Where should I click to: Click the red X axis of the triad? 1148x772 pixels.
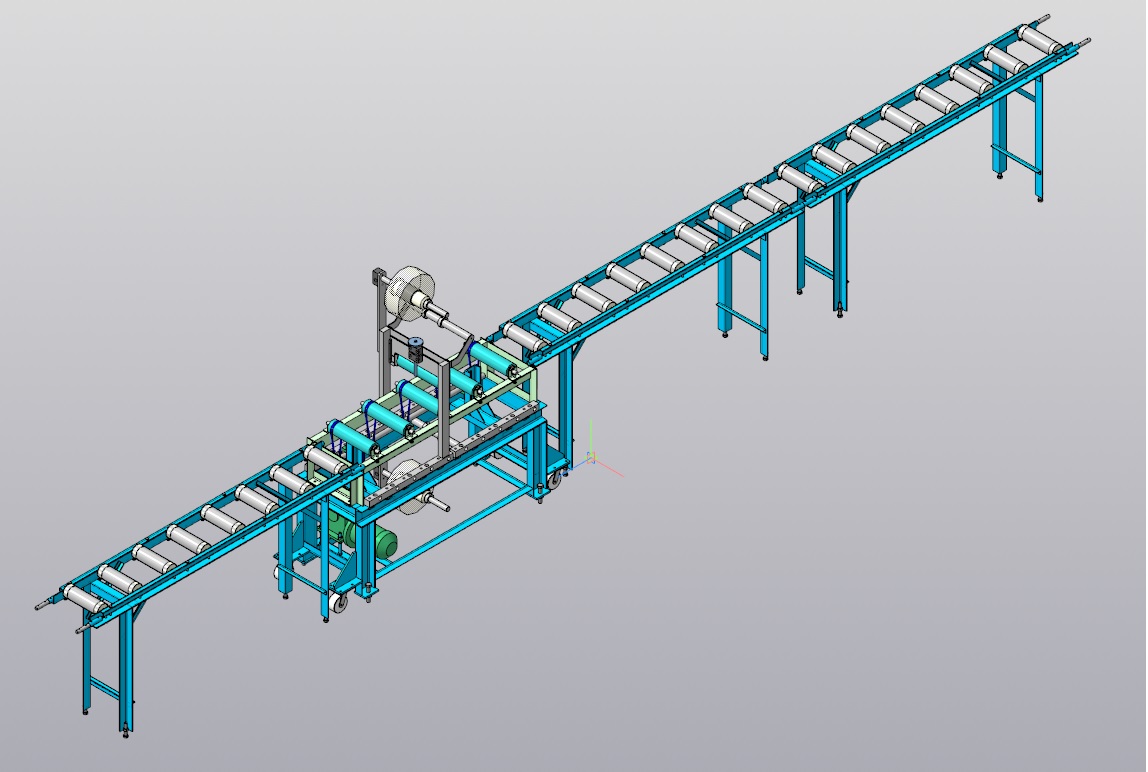point(611,469)
